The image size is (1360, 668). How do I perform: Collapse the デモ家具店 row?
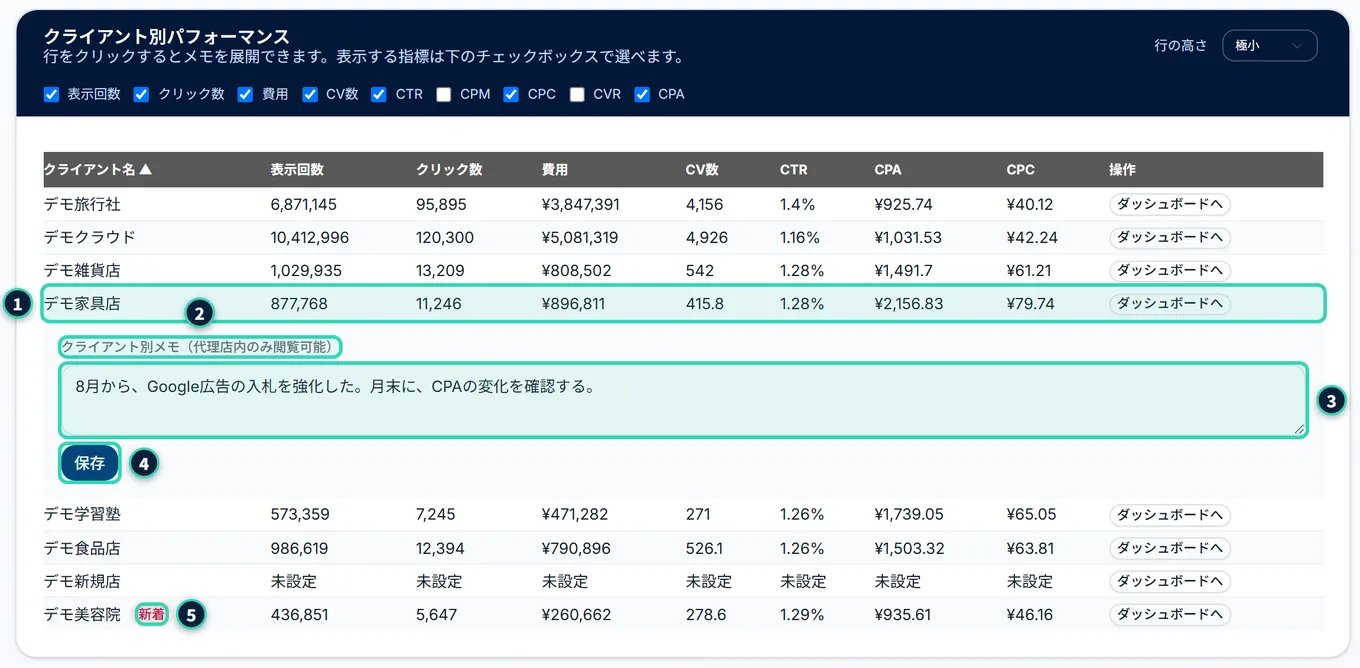683,304
